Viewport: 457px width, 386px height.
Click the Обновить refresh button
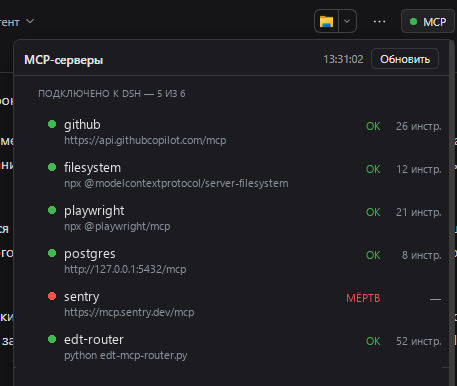coord(405,59)
